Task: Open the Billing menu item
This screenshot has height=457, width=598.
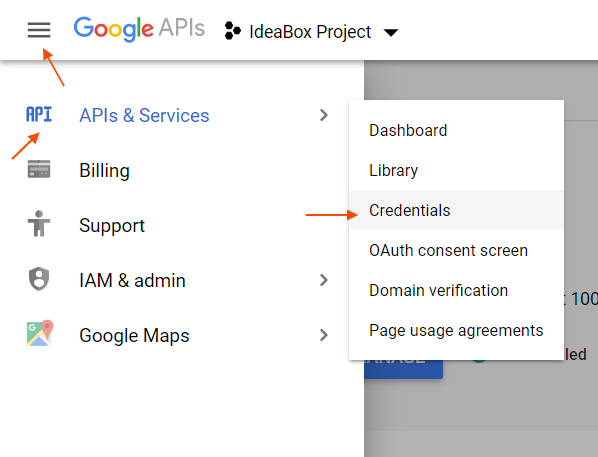Action: [104, 171]
